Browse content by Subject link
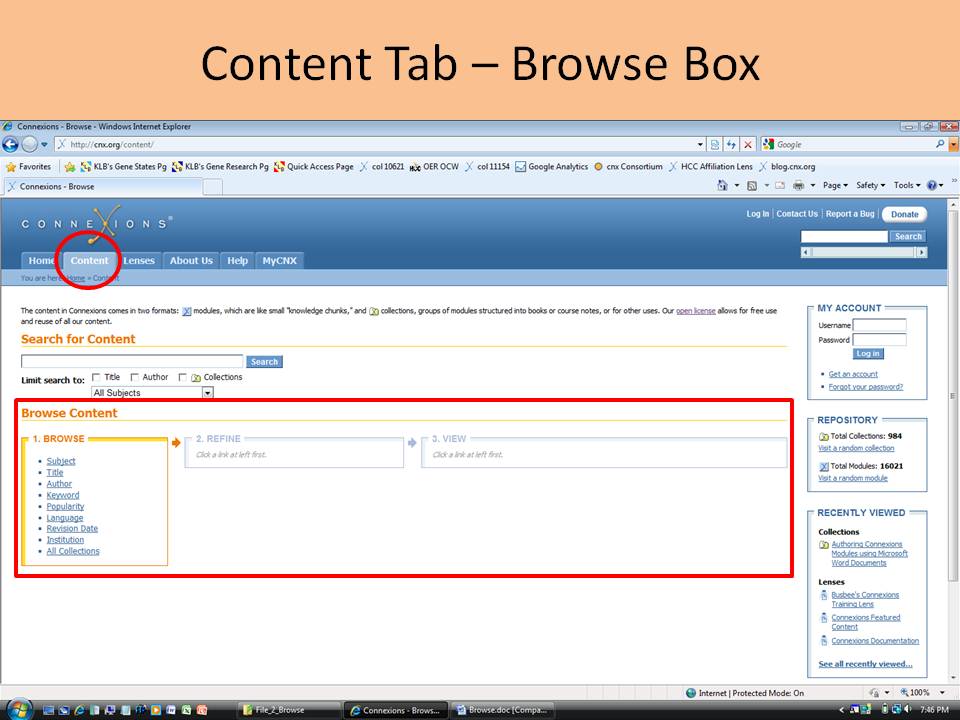The height and width of the screenshot is (720, 960). [x=61, y=461]
